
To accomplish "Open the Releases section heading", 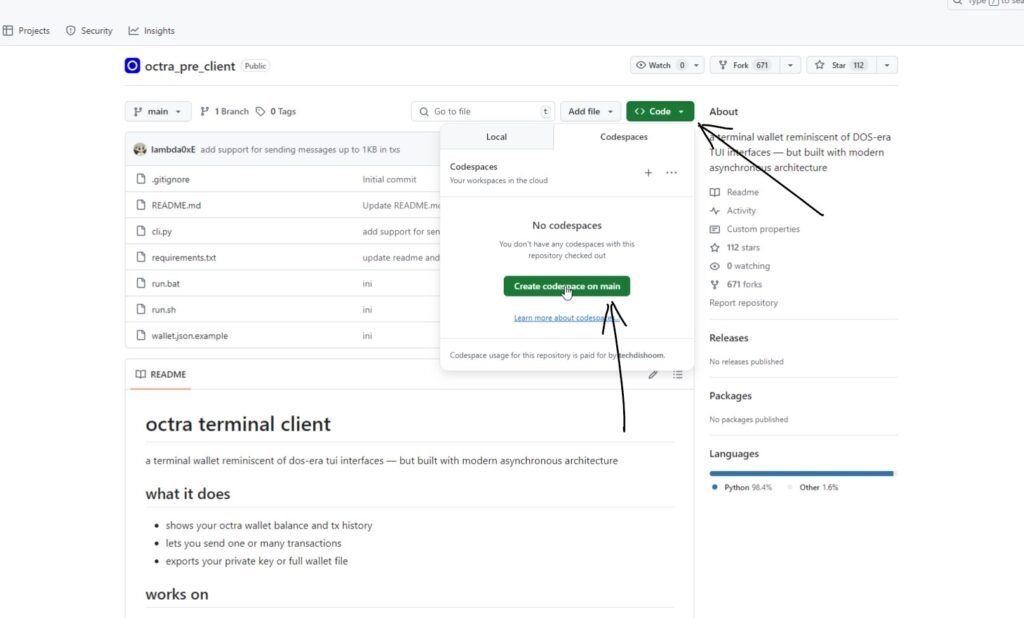I will click(x=729, y=338).
